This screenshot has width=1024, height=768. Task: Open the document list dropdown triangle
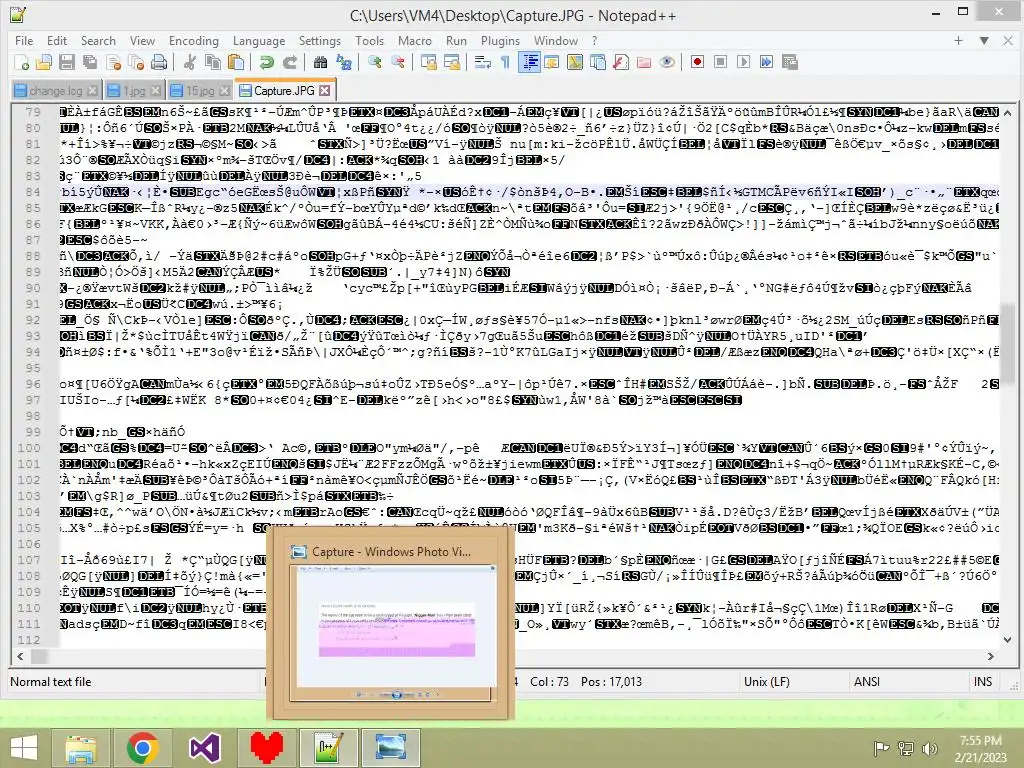tap(984, 40)
